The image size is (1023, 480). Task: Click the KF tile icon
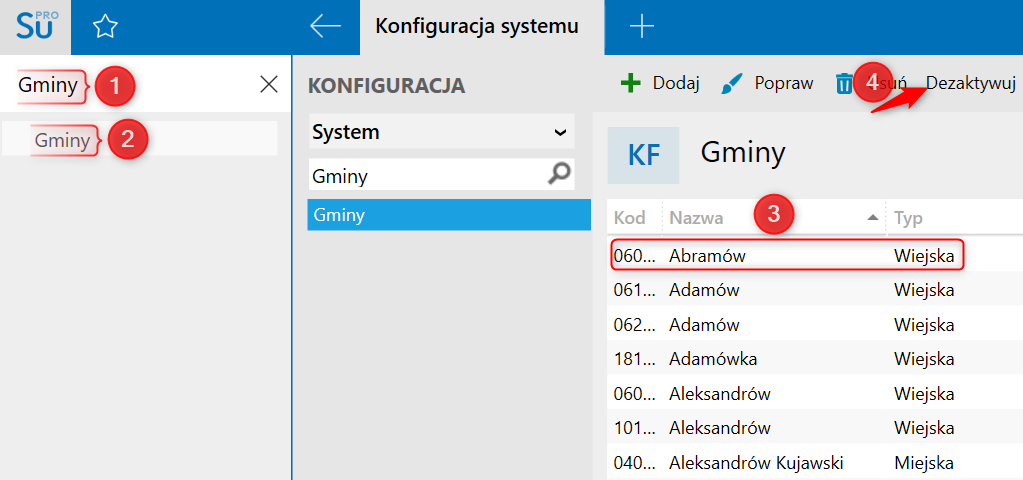coord(643,155)
